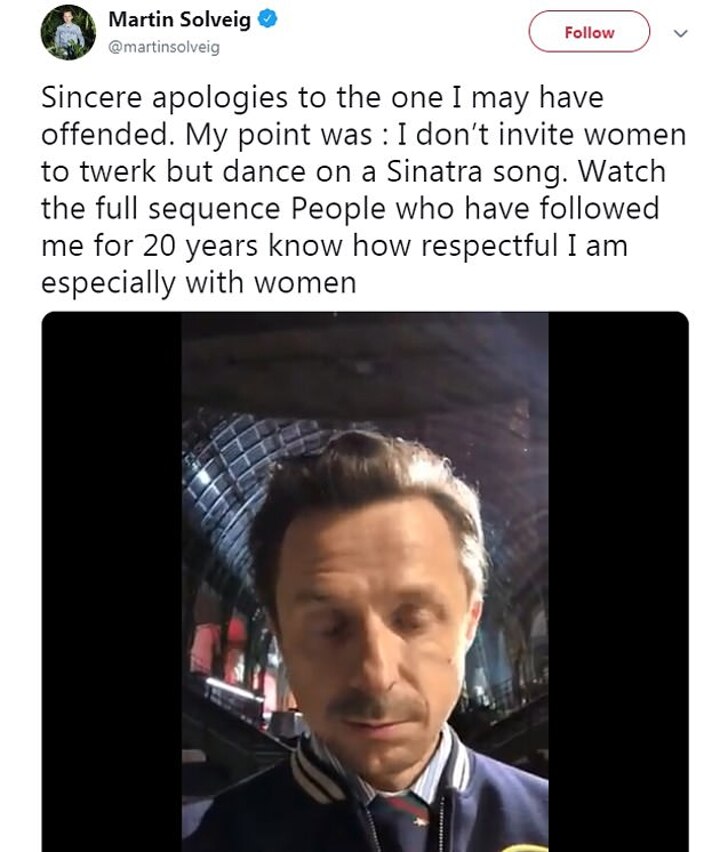Open Martin Solveig's profile avatar

(x=68, y=32)
